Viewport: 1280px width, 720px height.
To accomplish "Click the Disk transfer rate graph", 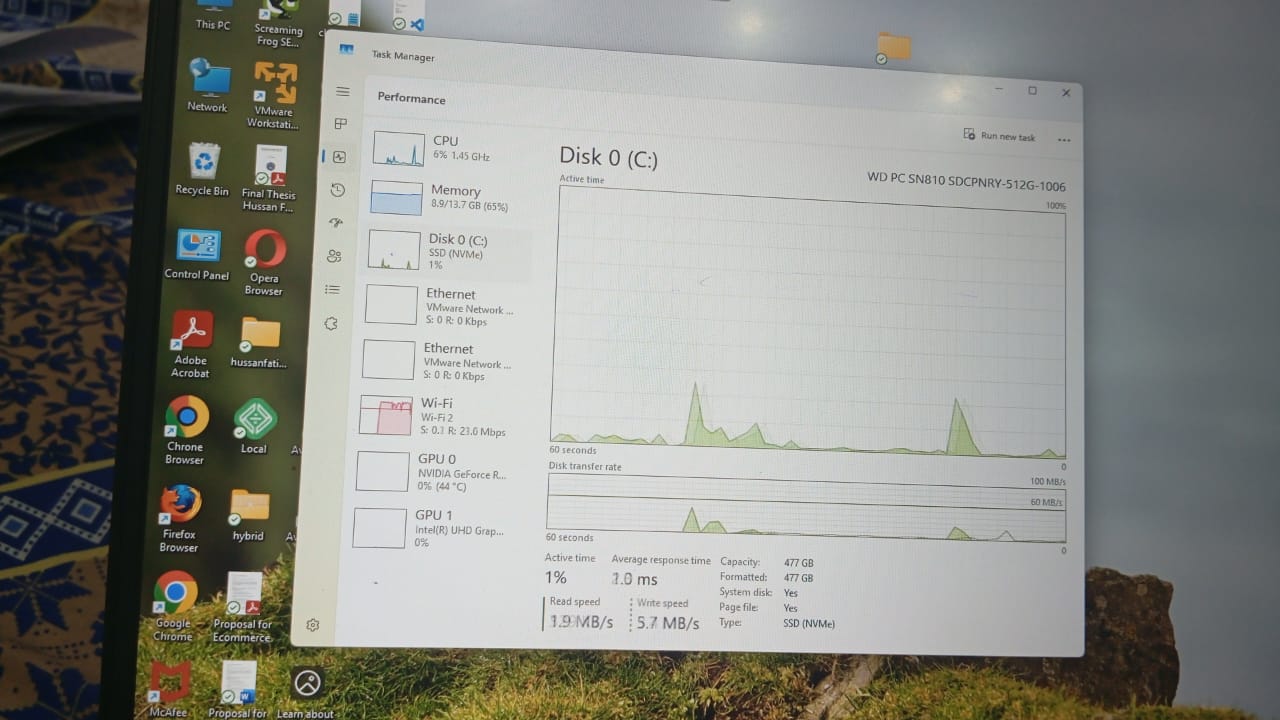I will pos(806,507).
